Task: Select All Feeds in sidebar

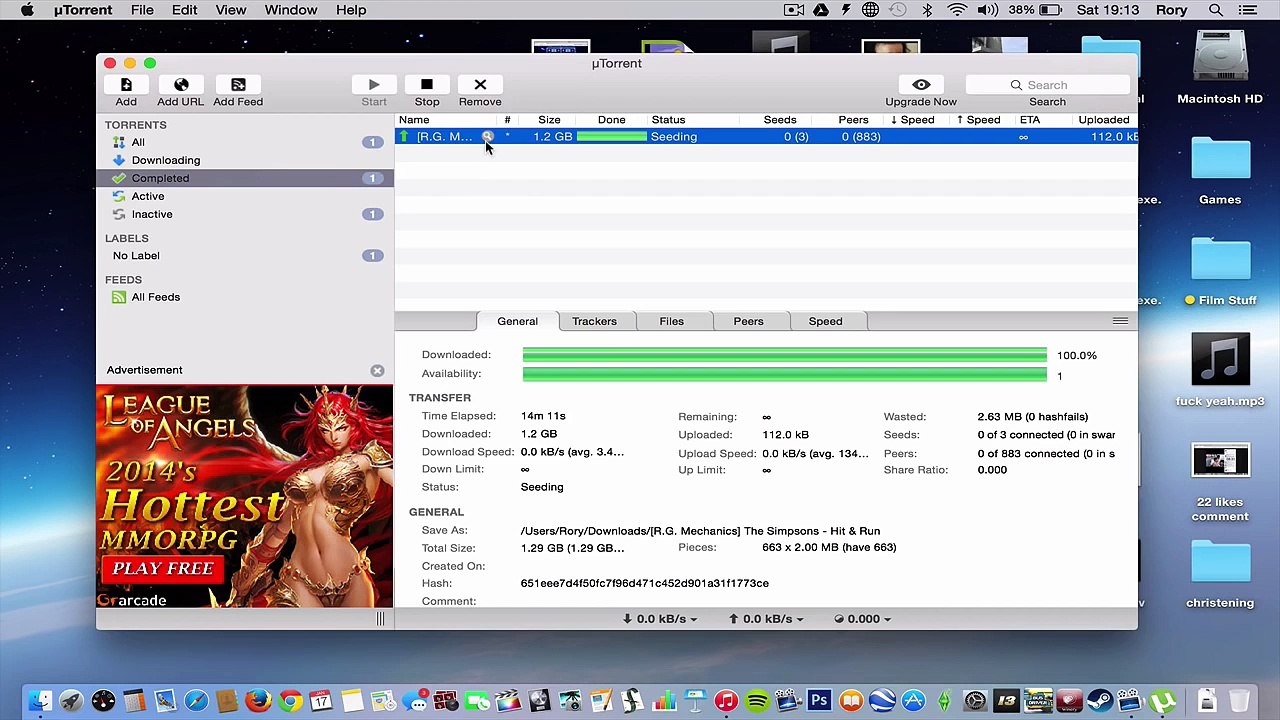Action: pos(155,297)
